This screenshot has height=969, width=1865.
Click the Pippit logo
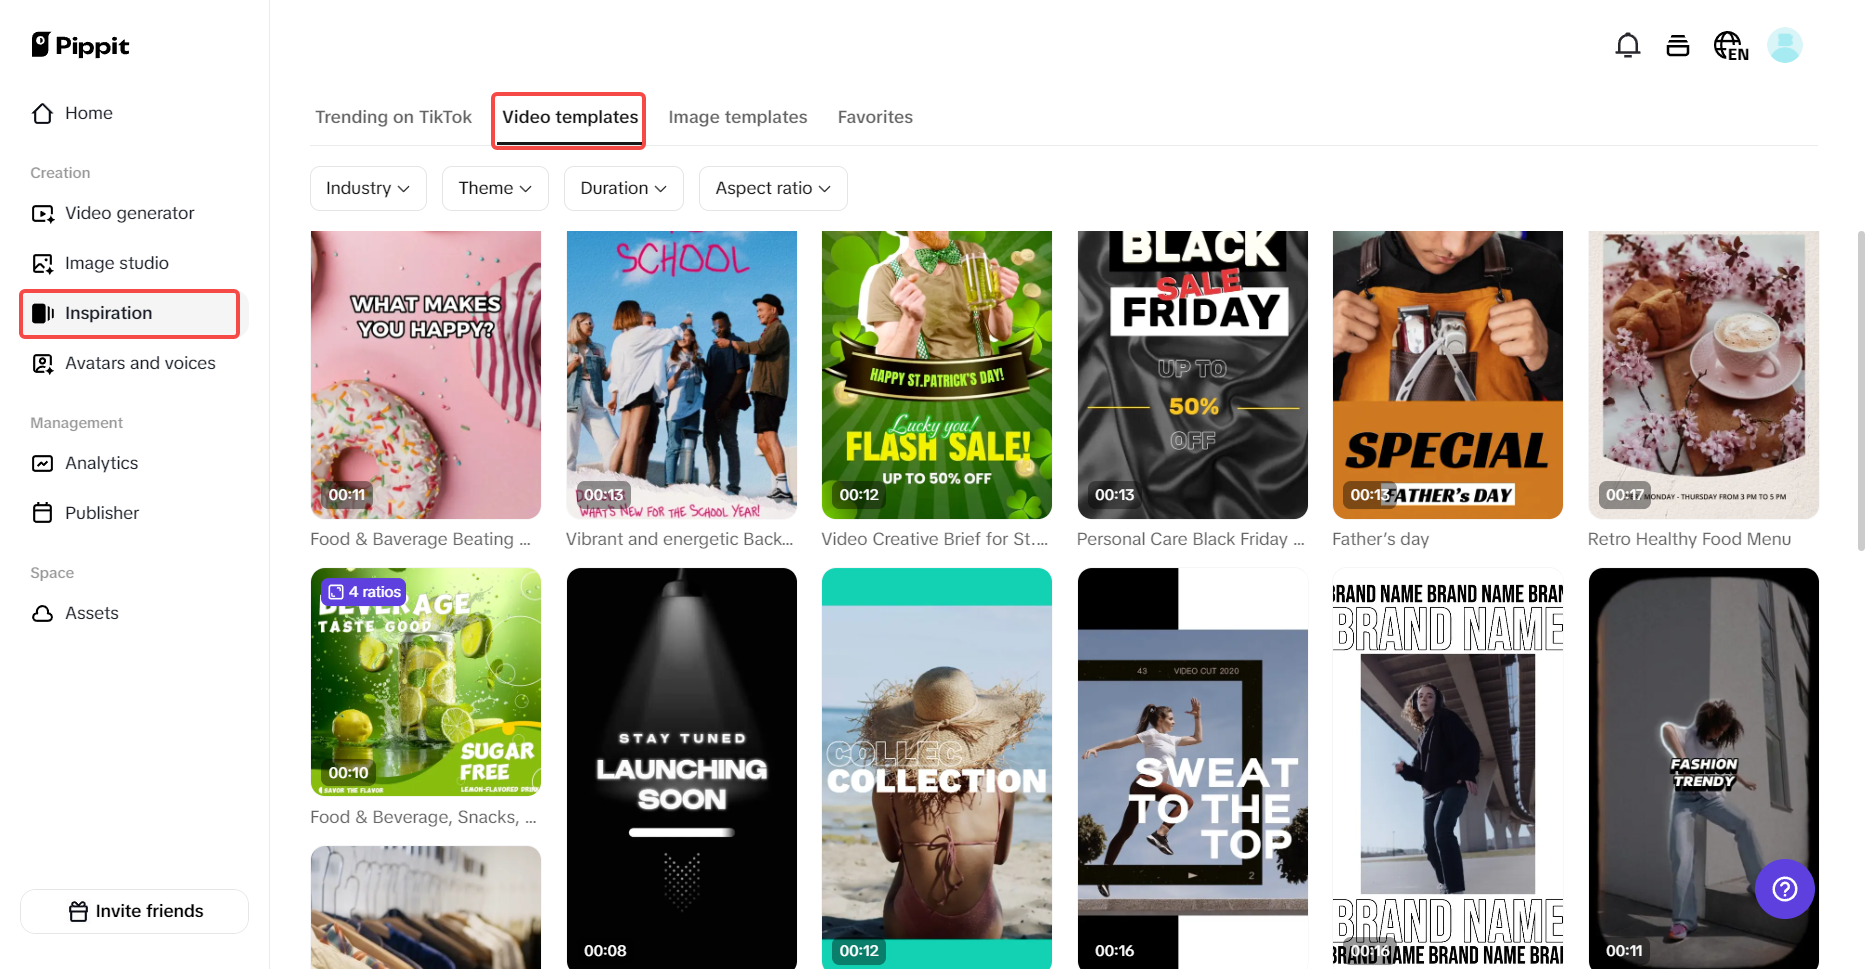click(x=80, y=45)
